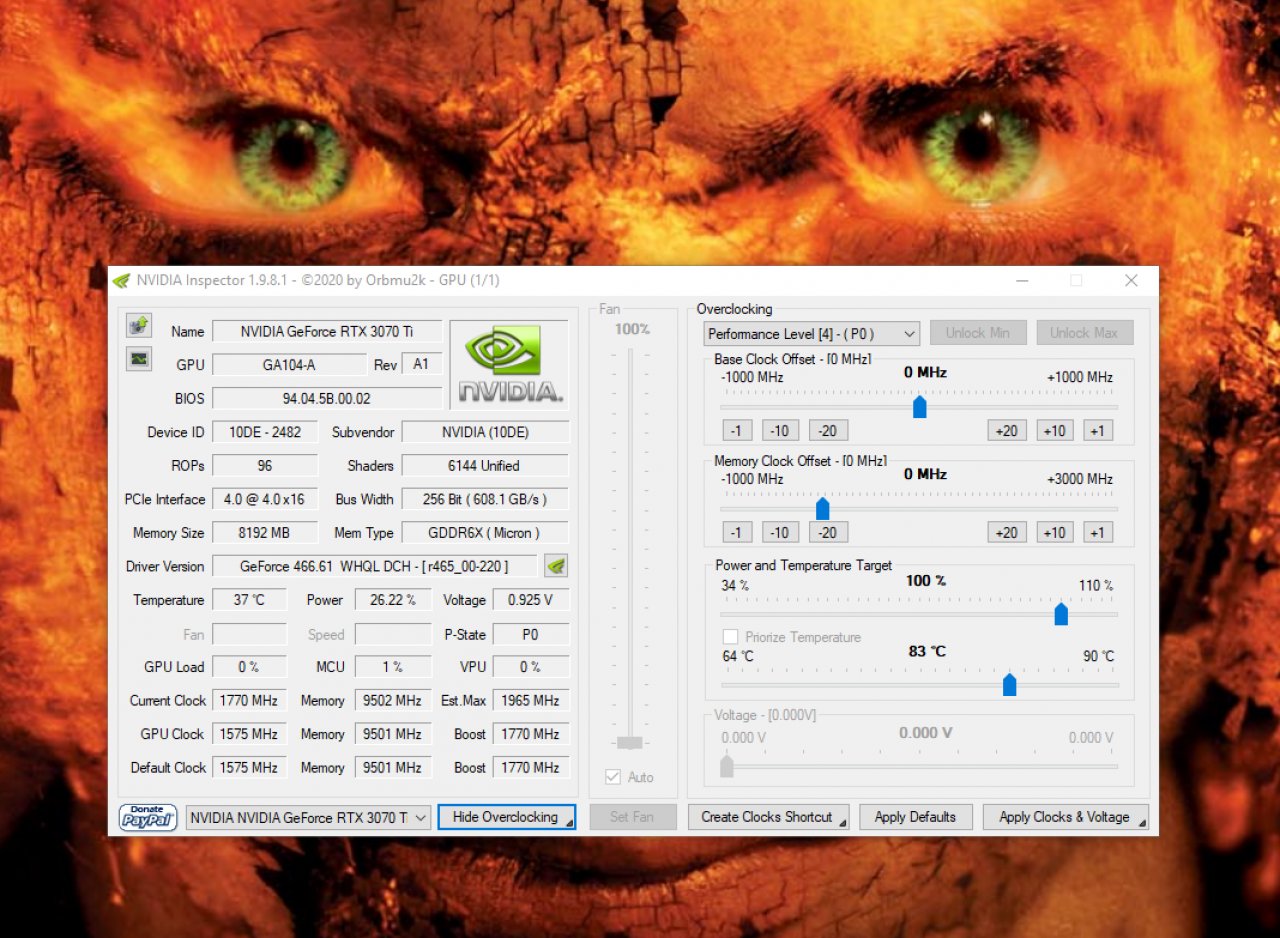The image size is (1280, 938).
Task: Open driver profile settings icon next to Driver Version
Action: pyautogui.click(x=556, y=566)
